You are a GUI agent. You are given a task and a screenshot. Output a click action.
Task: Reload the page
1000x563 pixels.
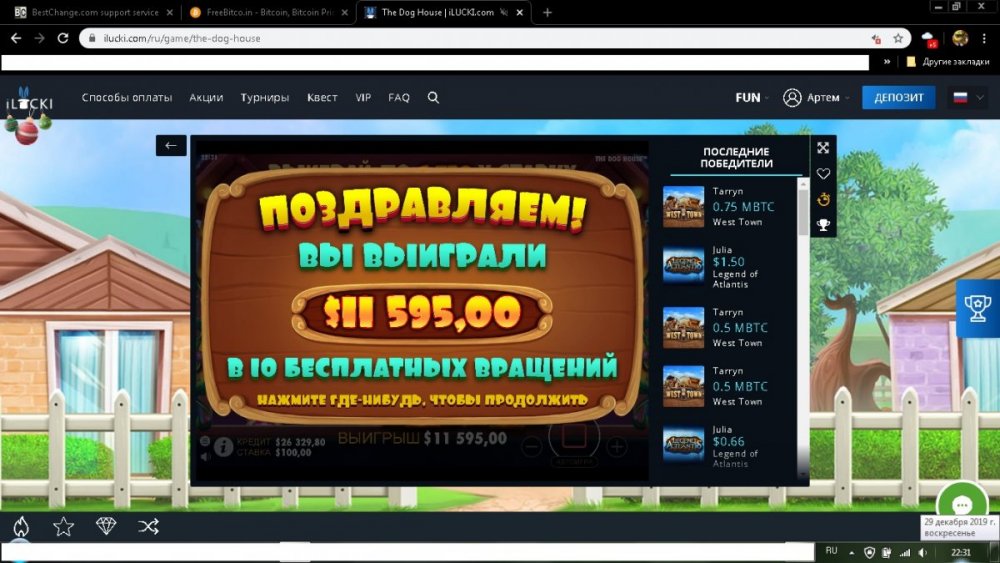pyautogui.click(x=62, y=38)
